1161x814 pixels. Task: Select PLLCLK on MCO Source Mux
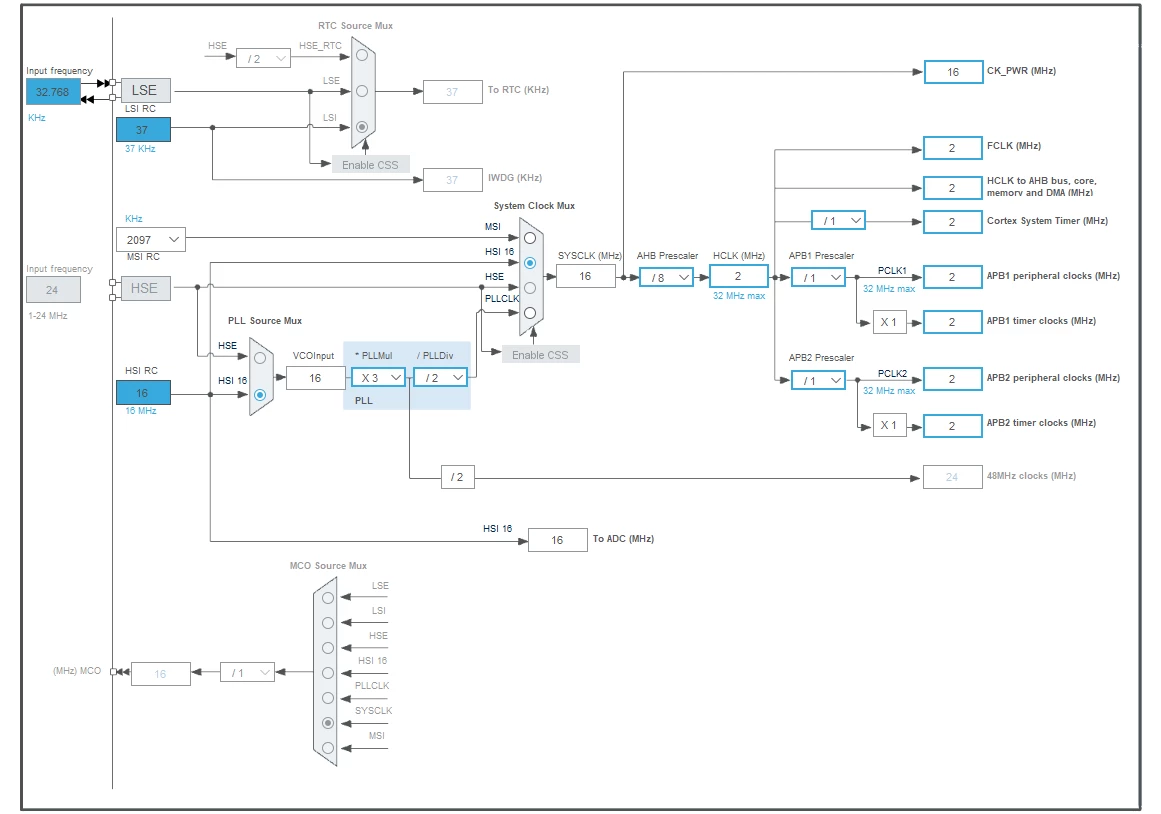(x=328, y=698)
